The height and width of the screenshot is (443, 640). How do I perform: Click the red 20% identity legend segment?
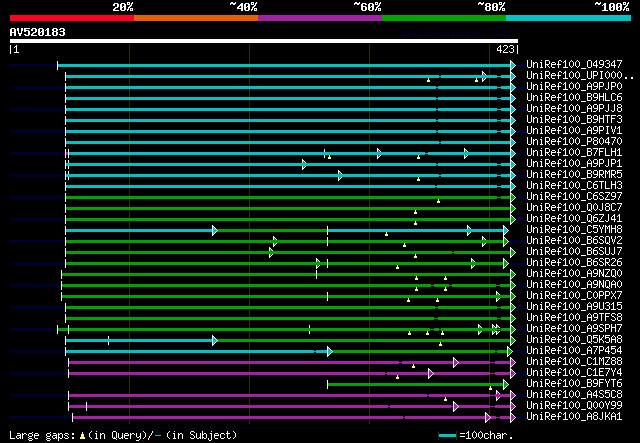click(70, 18)
